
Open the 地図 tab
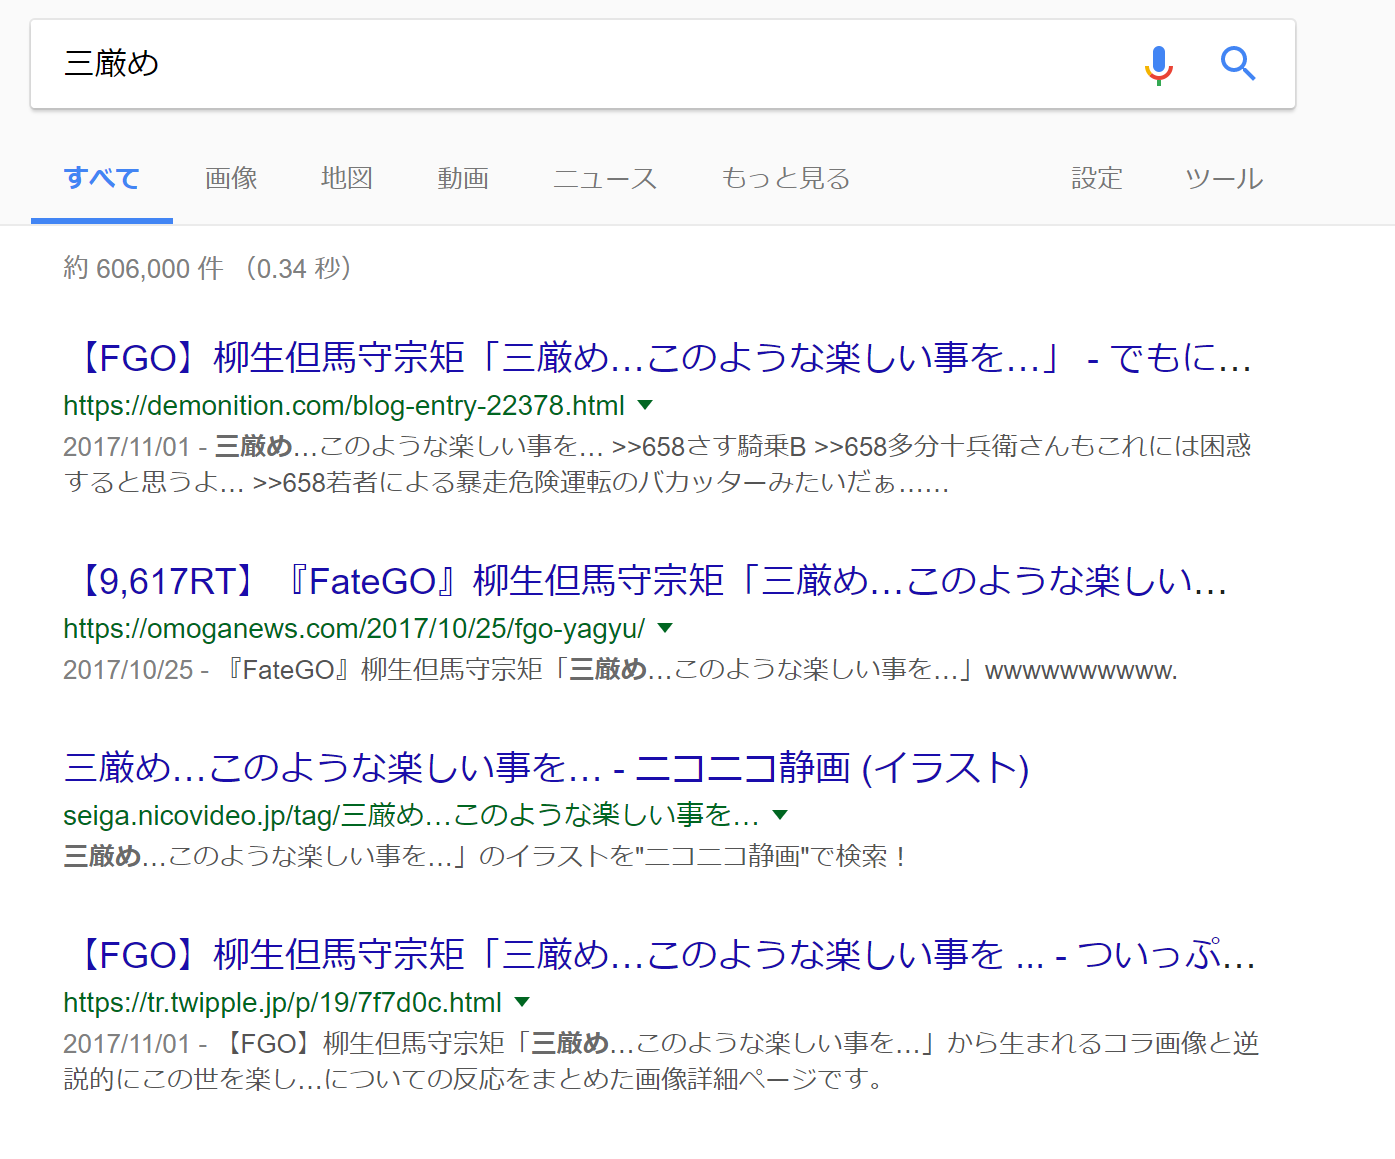[x=346, y=179]
